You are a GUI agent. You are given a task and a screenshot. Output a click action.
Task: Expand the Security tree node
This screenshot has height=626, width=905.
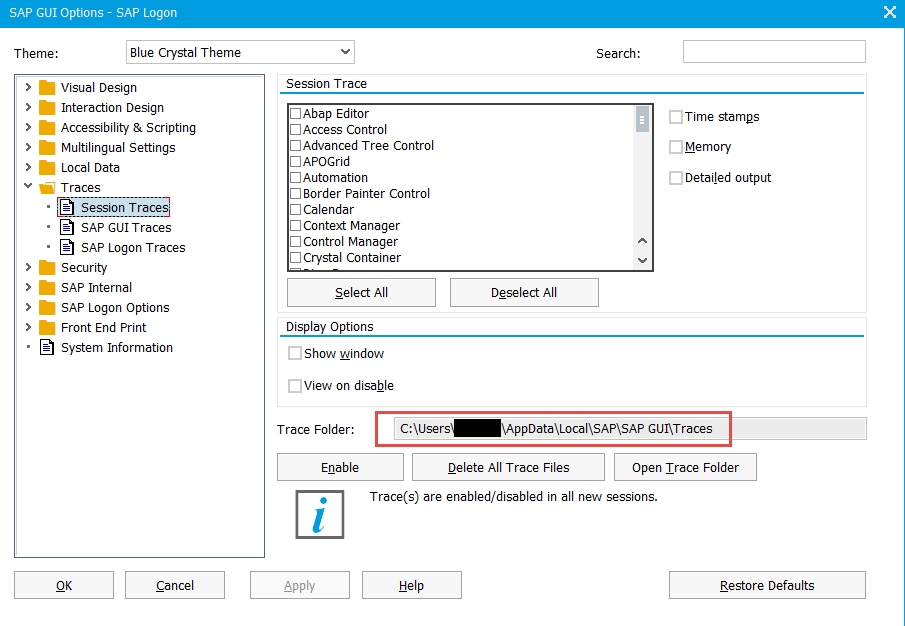pyautogui.click(x=28, y=268)
